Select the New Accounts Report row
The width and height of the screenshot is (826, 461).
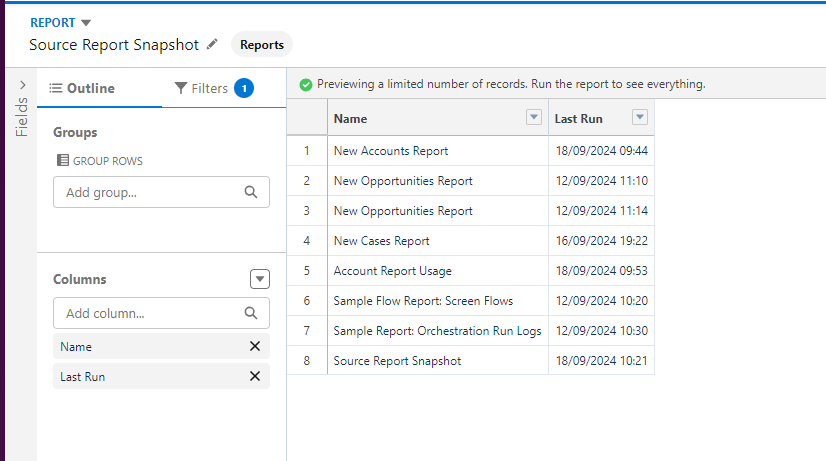391,151
